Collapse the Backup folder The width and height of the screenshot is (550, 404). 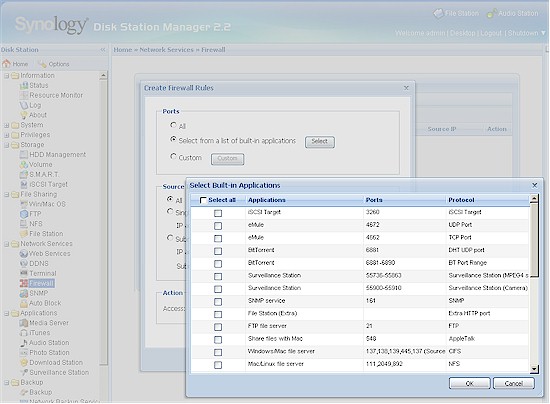pos(7,382)
